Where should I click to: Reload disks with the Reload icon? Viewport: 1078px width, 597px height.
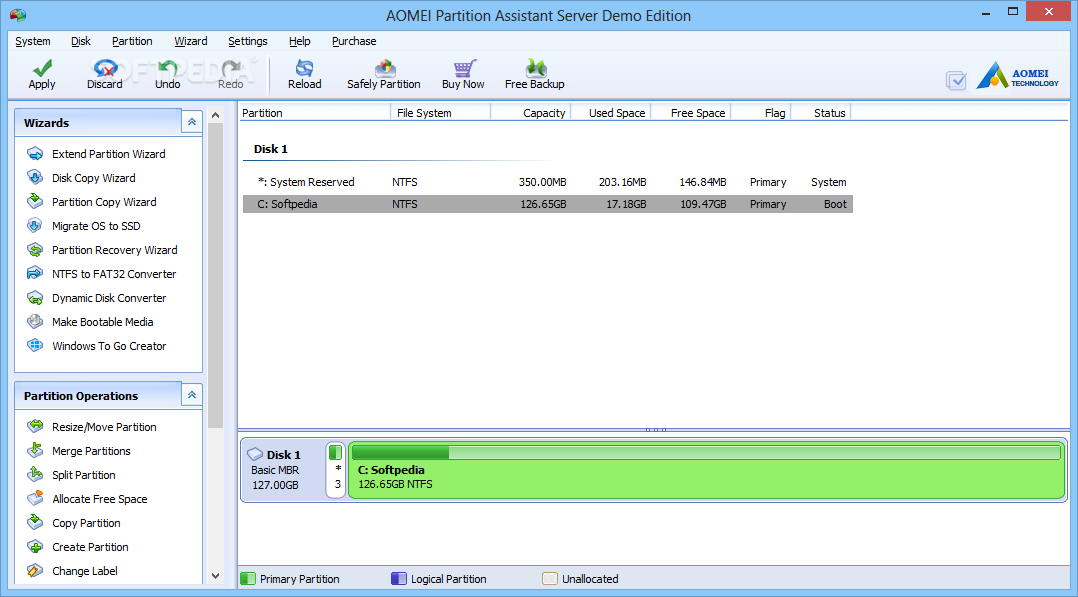(304, 67)
